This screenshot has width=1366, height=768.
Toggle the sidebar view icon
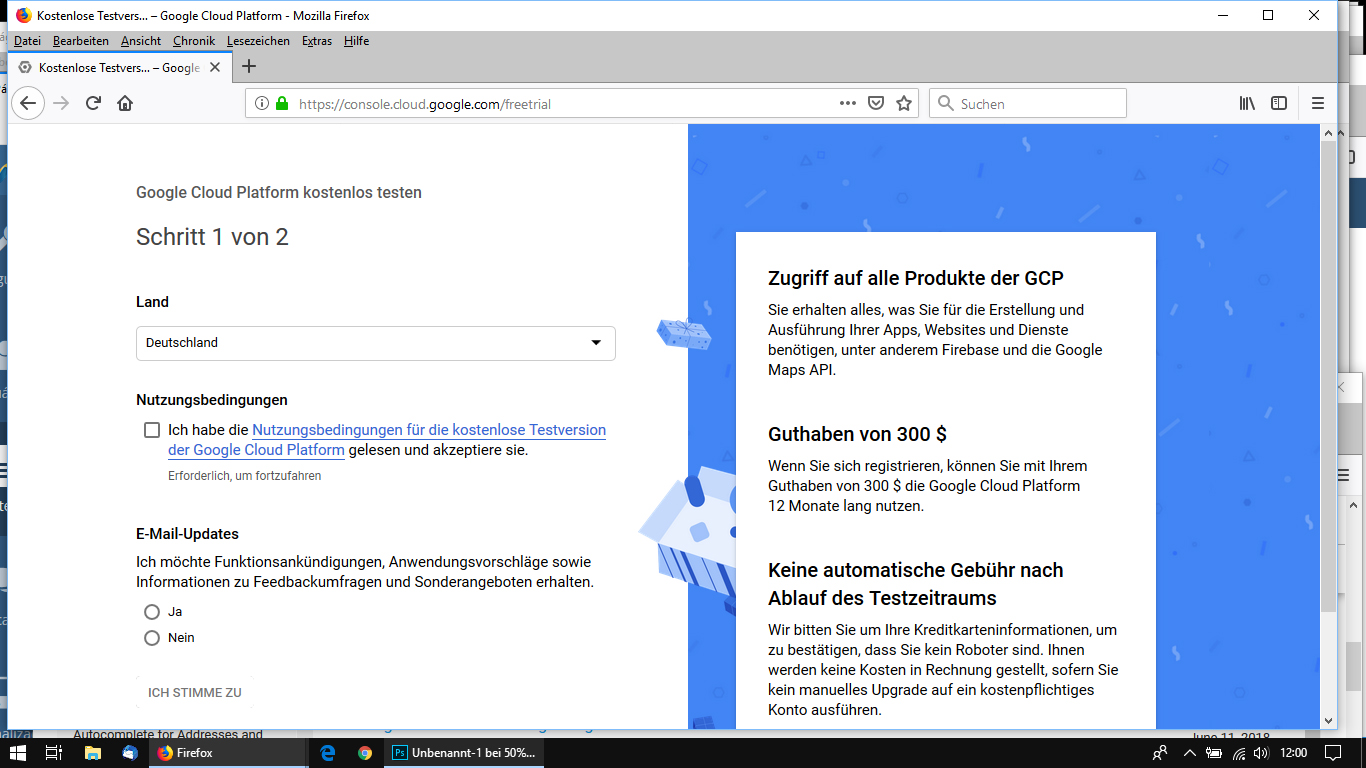1279,103
